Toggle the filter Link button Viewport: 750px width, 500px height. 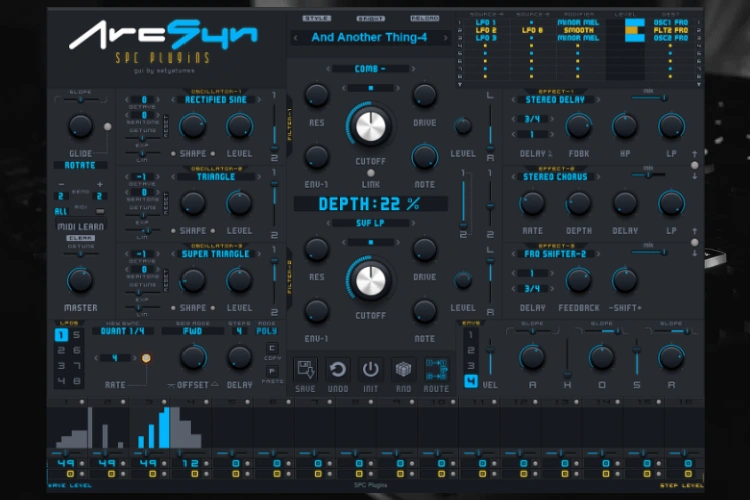[x=370, y=173]
